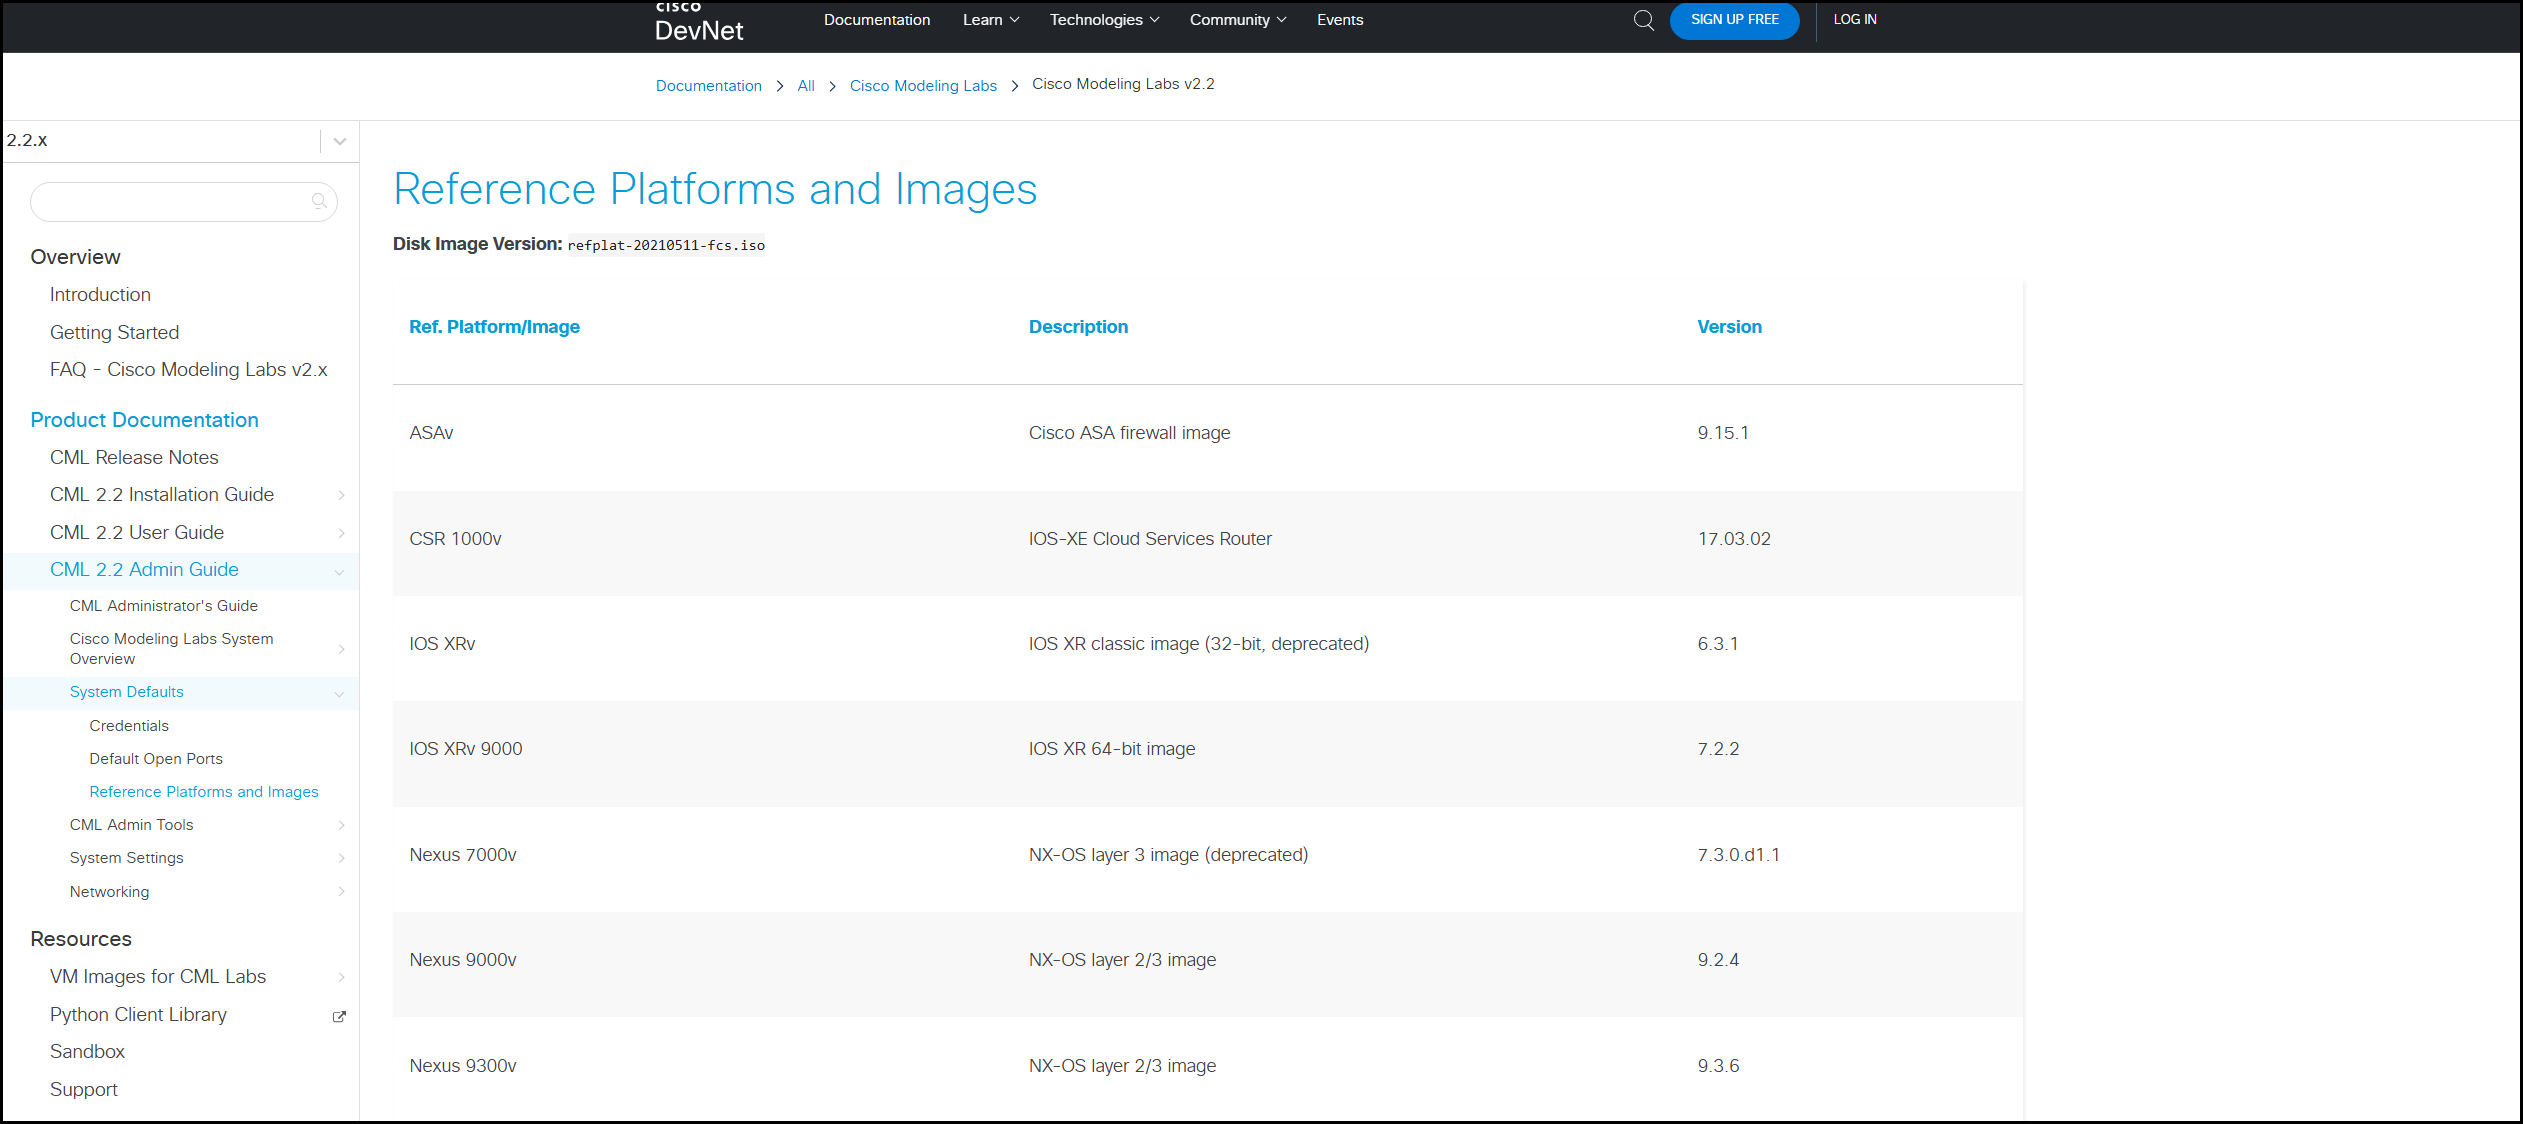Collapse System Defaults chevron
Image resolution: width=2523 pixels, height=1124 pixels.
[x=339, y=693]
